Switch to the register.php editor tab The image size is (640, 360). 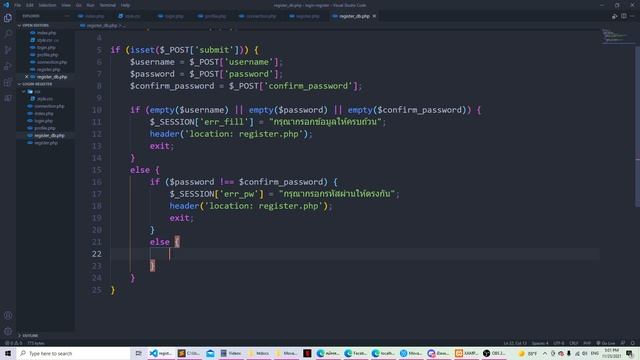(307, 16)
